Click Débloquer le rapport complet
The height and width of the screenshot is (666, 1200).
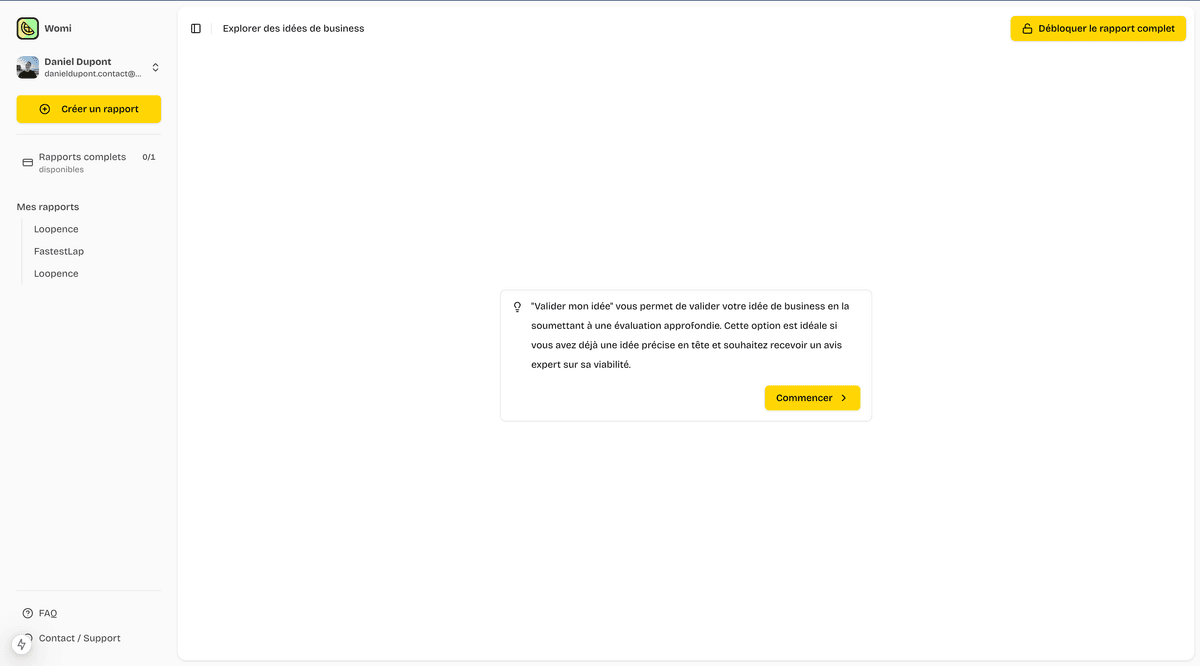tap(1098, 28)
